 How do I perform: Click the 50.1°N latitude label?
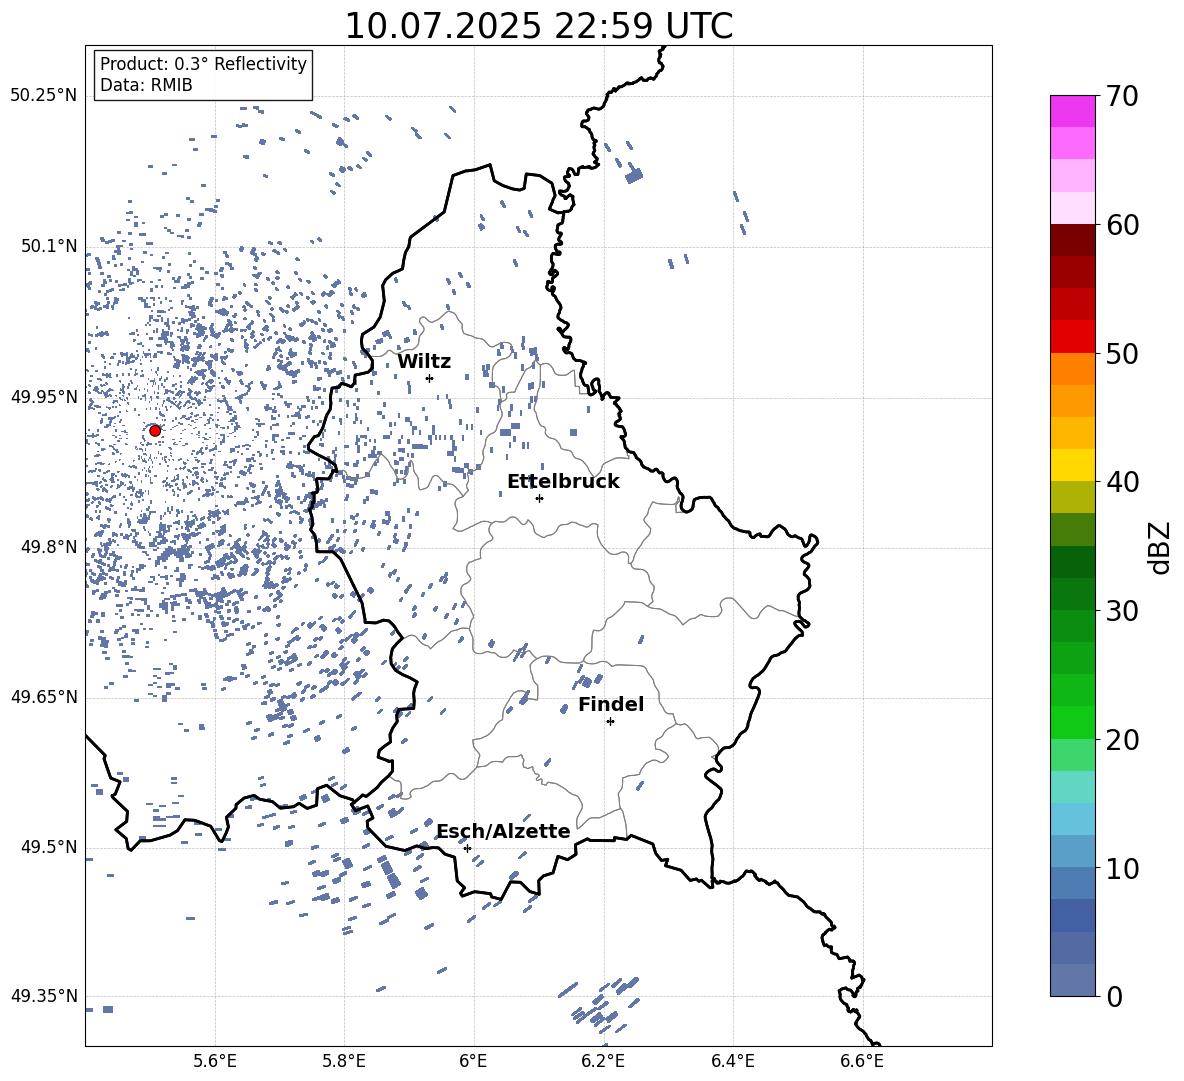point(49,246)
